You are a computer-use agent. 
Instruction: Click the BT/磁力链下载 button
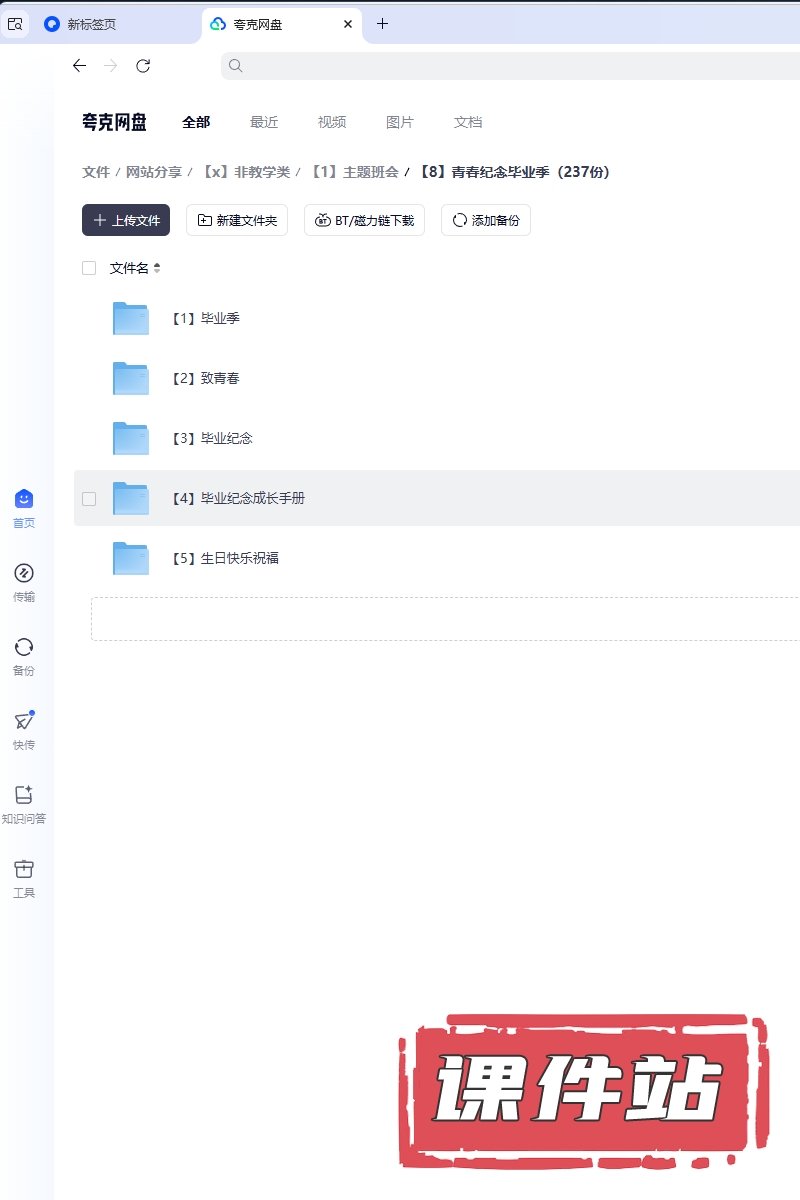pos(364,220)
